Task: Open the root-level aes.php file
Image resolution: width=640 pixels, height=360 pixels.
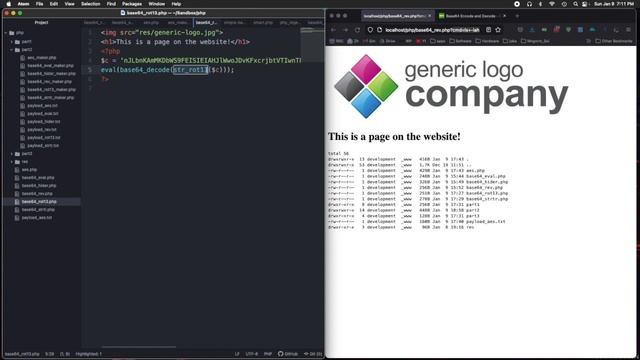Action: pos(29,170)
